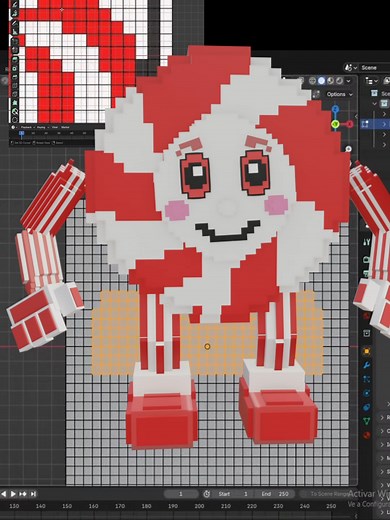Toggle the preview range clock icon
Viewport: 390px width, 520px height.
207,494
